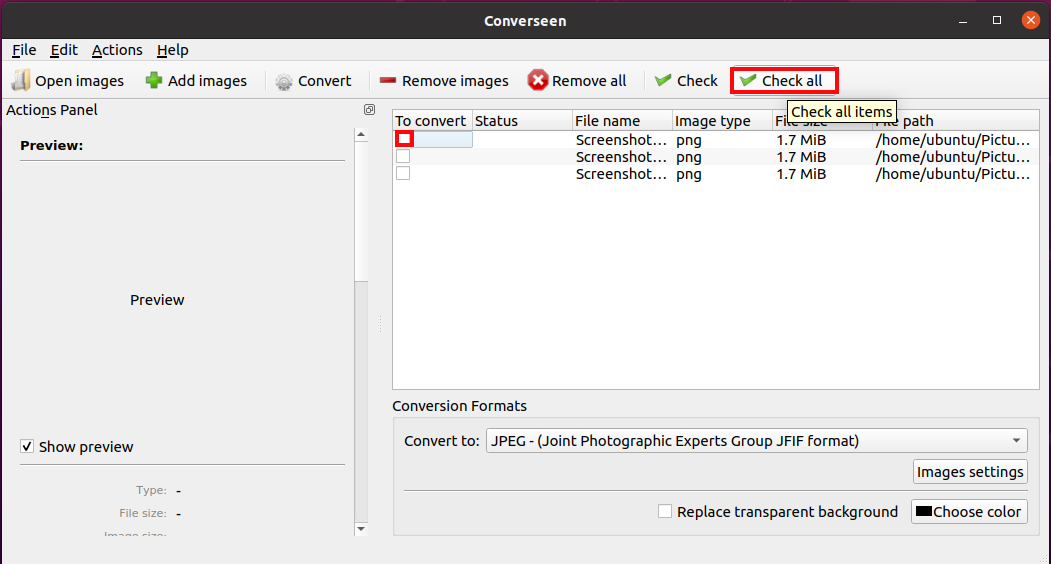The height and width of the screenshot is (564, 1051).
Task: Sort by the Image type column header
Action: (722, 121)
